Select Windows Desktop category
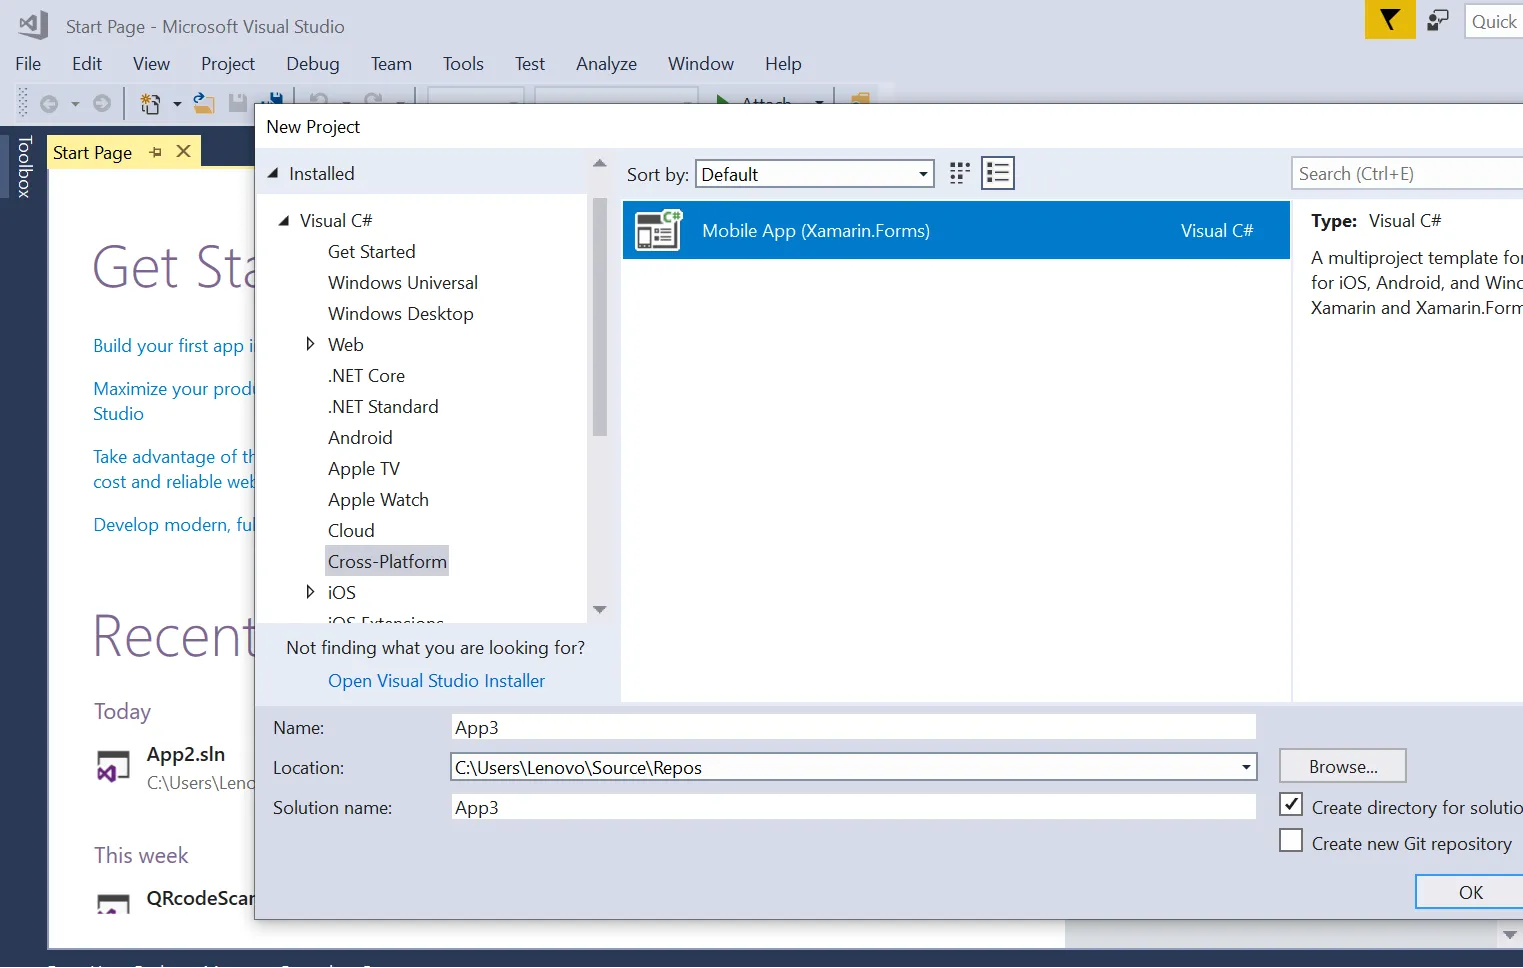Image resolution: width=1523 pixels, height=968 pixels. pyautogui.click(x=400, y=313)
